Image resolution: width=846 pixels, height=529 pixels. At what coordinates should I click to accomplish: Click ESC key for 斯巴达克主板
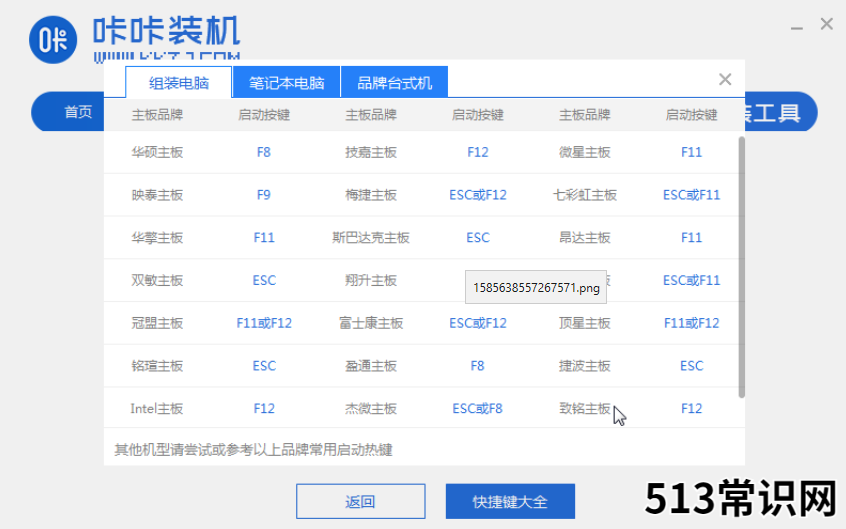(x=477, y=238)
